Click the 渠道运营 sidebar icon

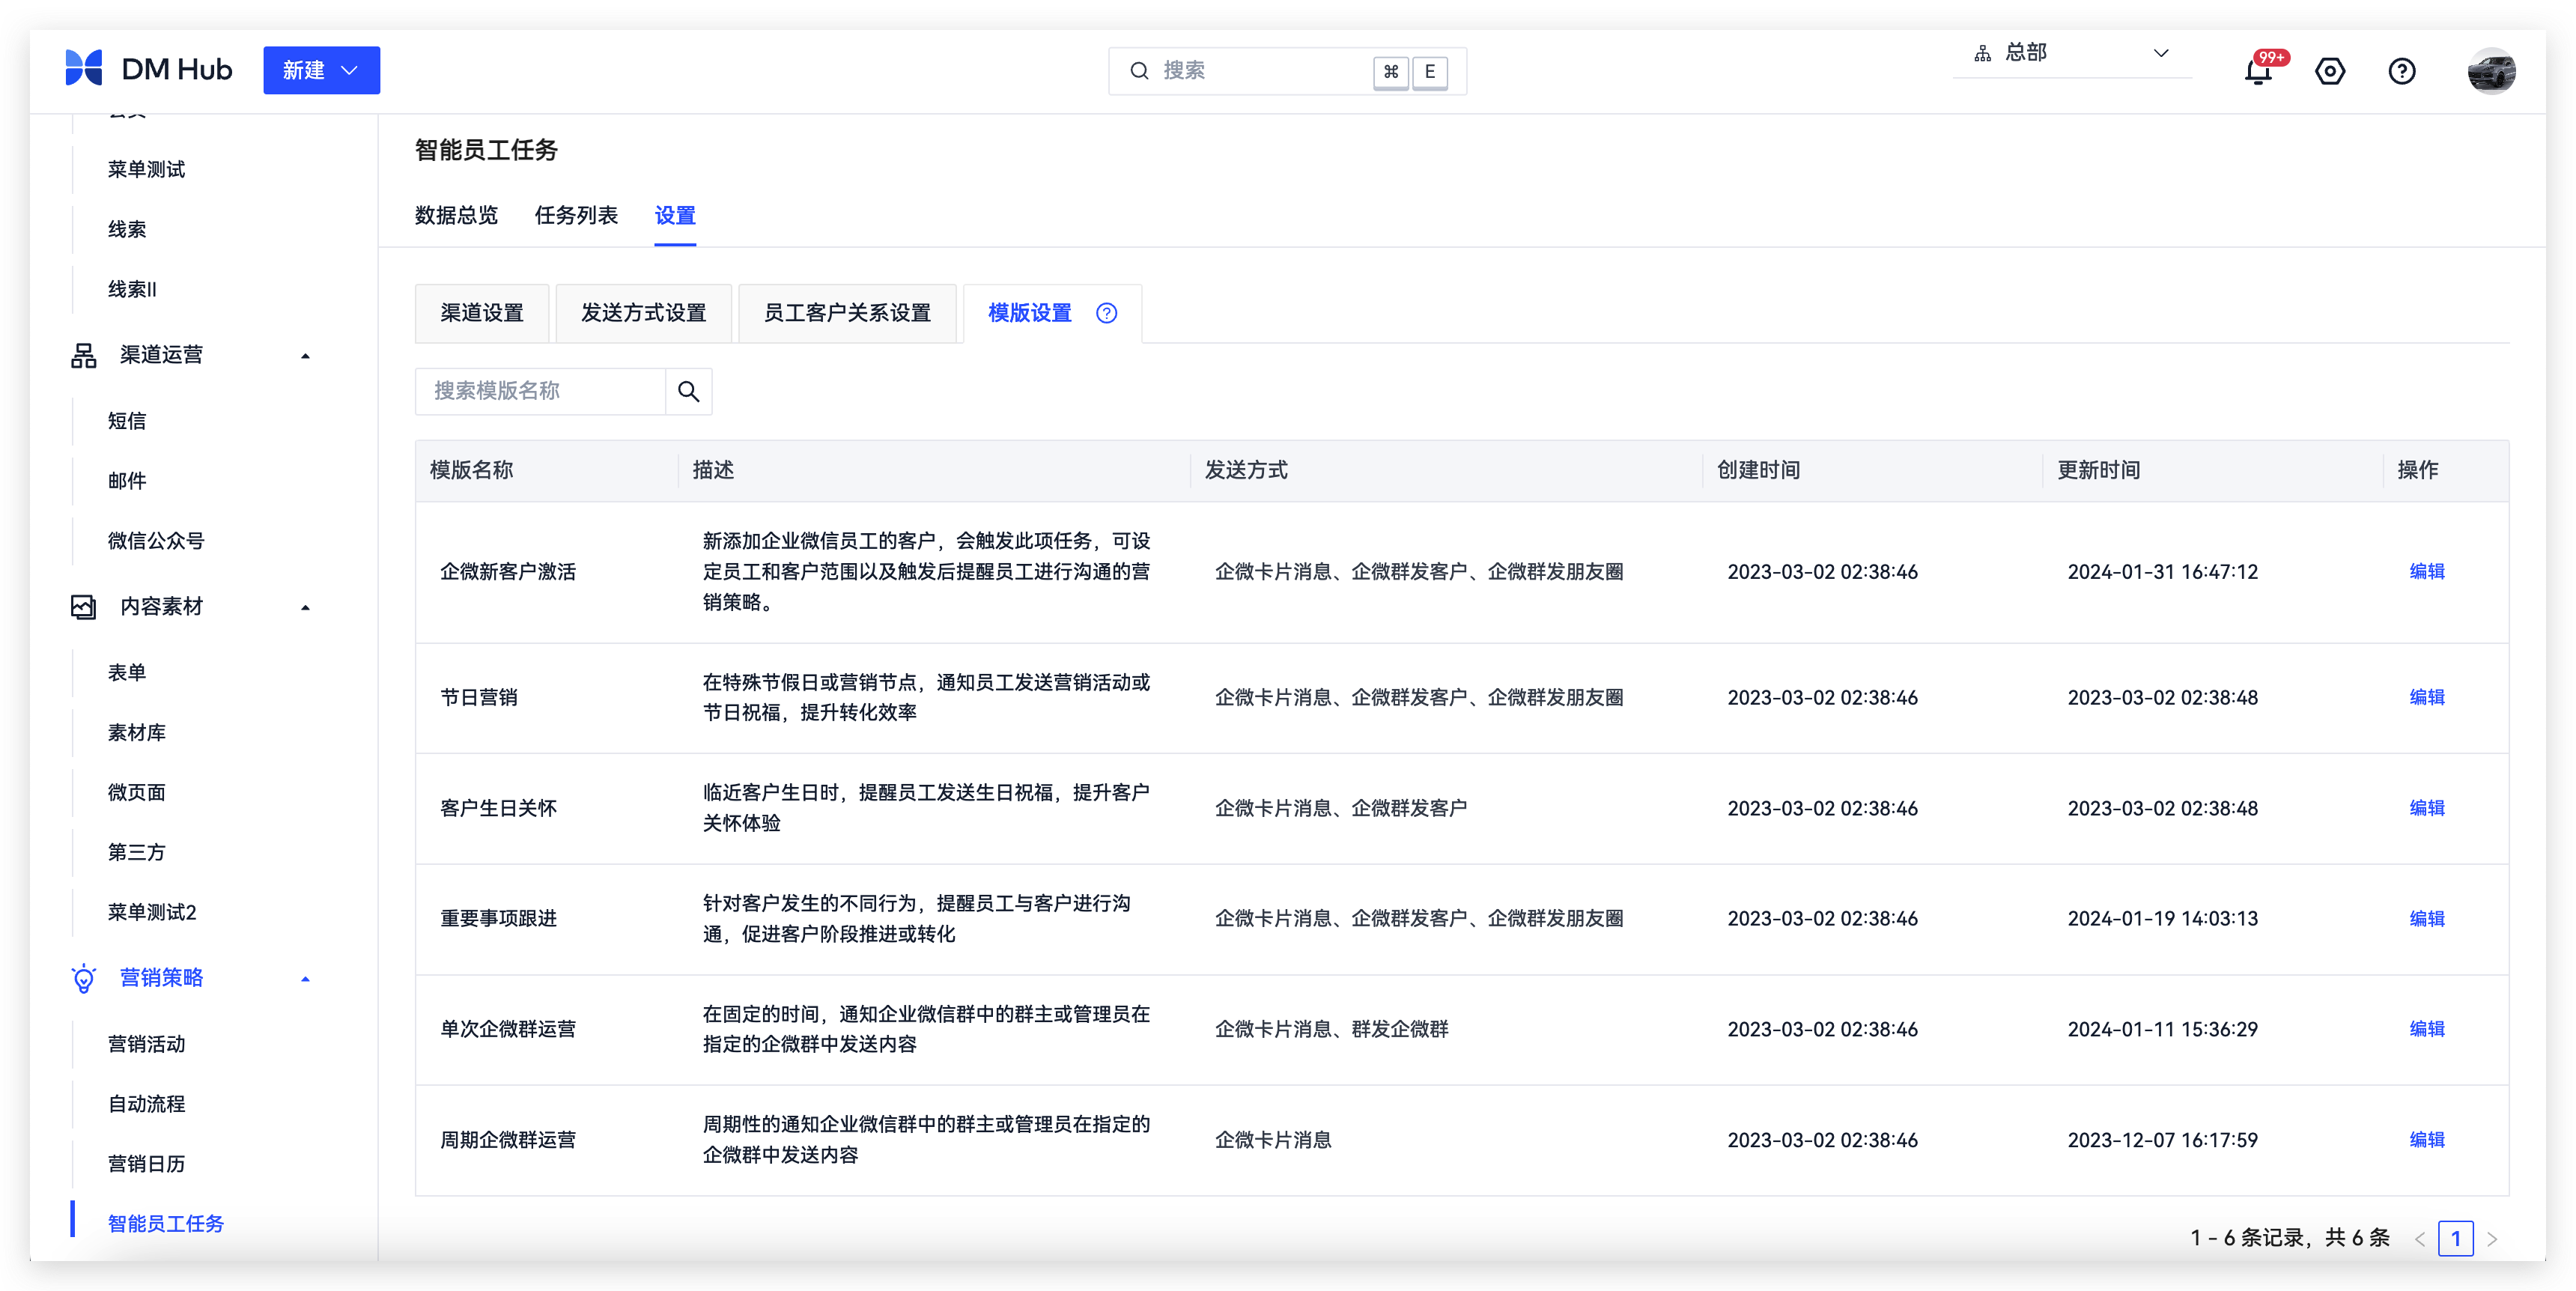[84, 355]
